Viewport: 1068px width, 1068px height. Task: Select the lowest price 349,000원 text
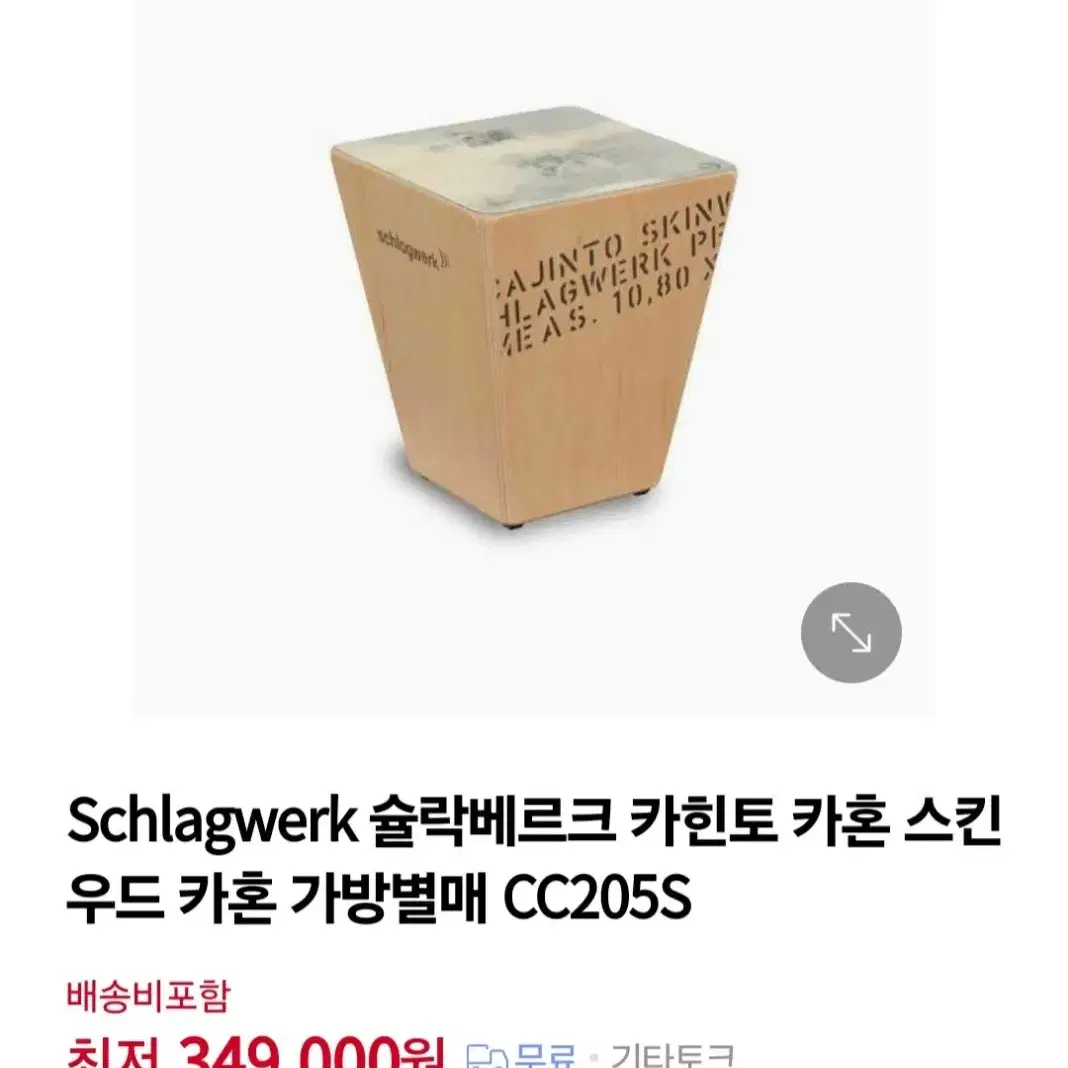click(313, 1052)
